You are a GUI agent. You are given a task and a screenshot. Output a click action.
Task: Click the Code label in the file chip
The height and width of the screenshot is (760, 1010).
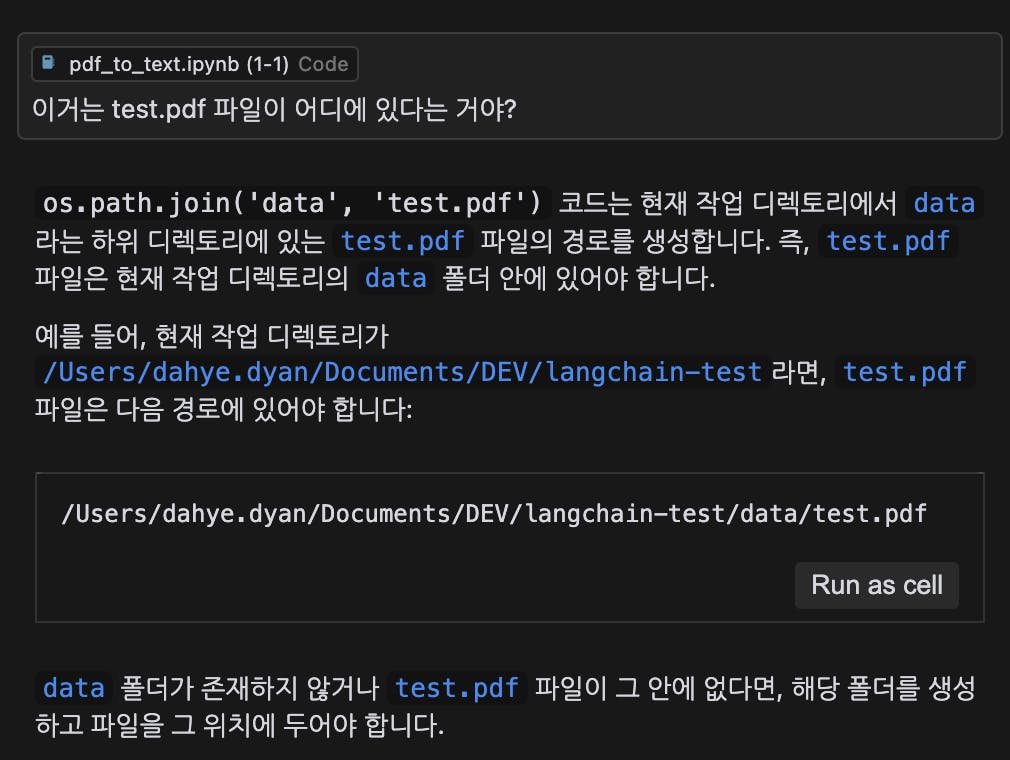pyautogui.click(x=323, y=64)
